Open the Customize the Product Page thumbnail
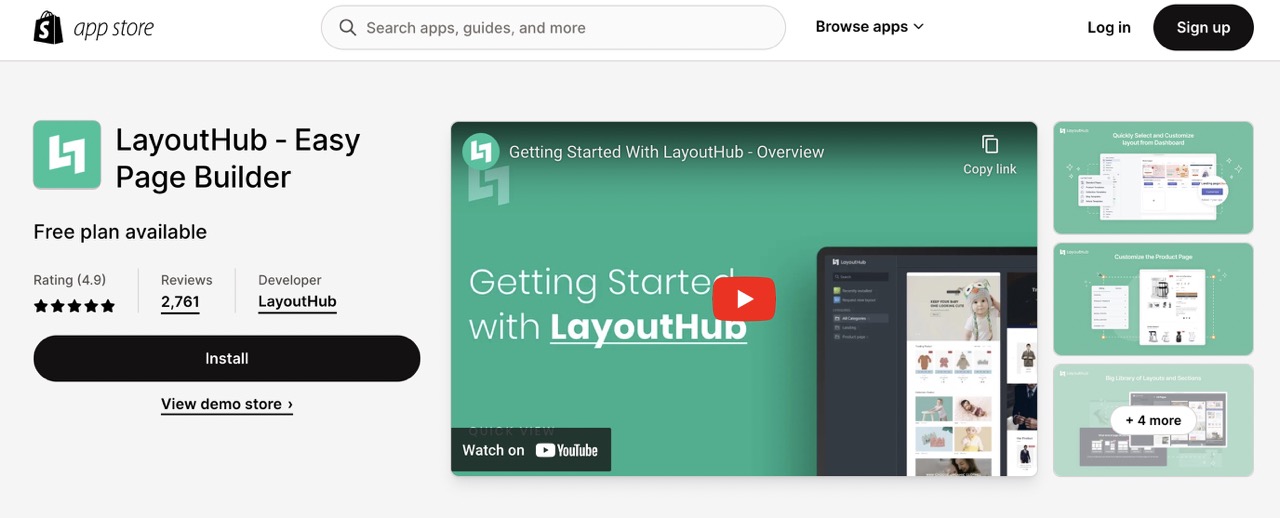 coord(1153,299)
